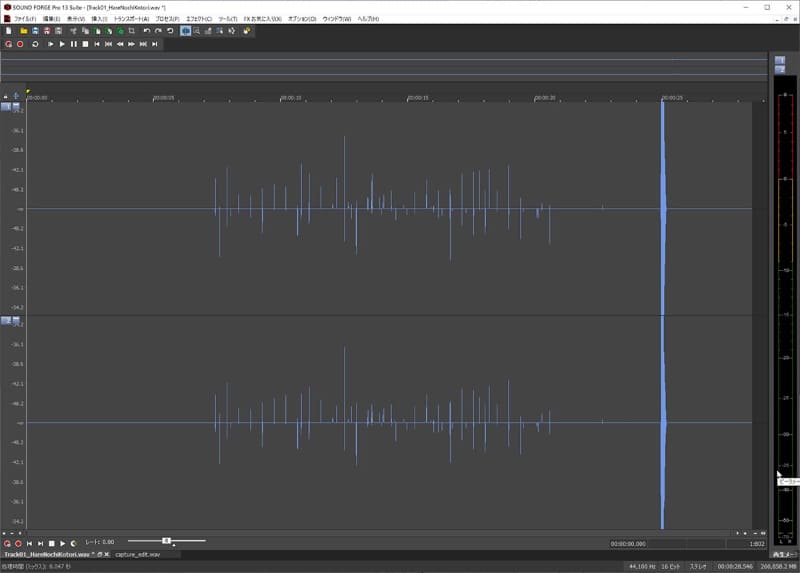Click Record in the bottom data window transport

[18, 544]
